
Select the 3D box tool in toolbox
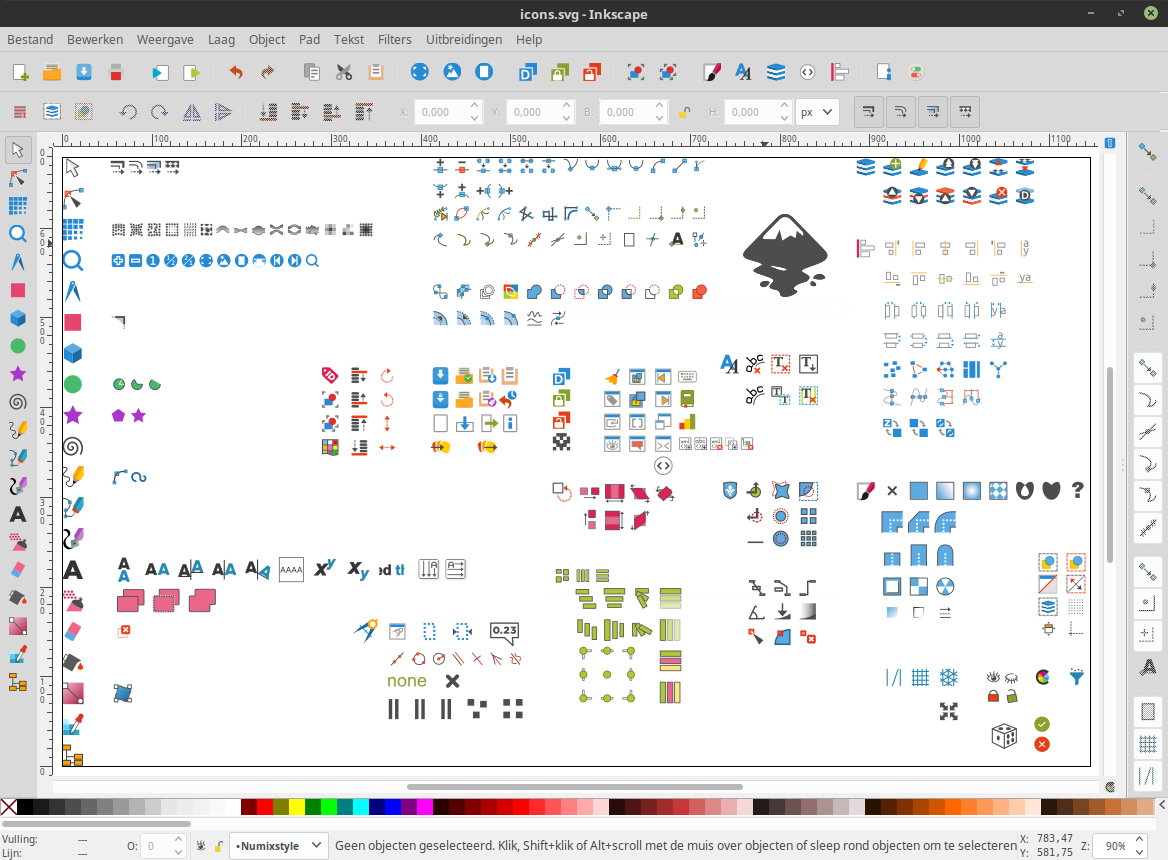18,318
